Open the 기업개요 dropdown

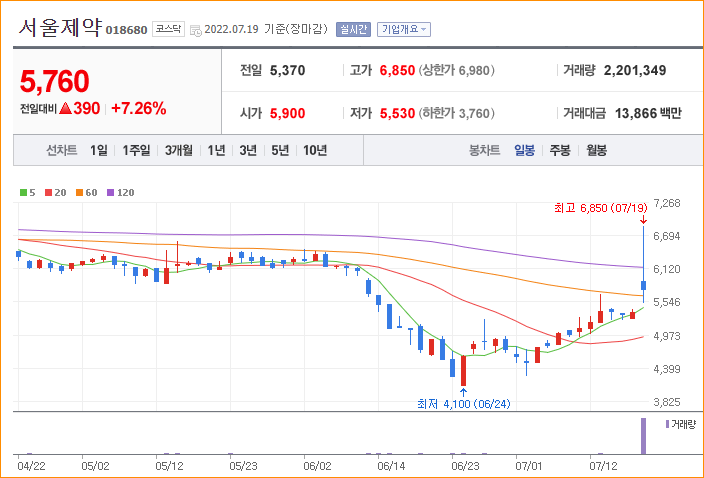tap(404, 30)
